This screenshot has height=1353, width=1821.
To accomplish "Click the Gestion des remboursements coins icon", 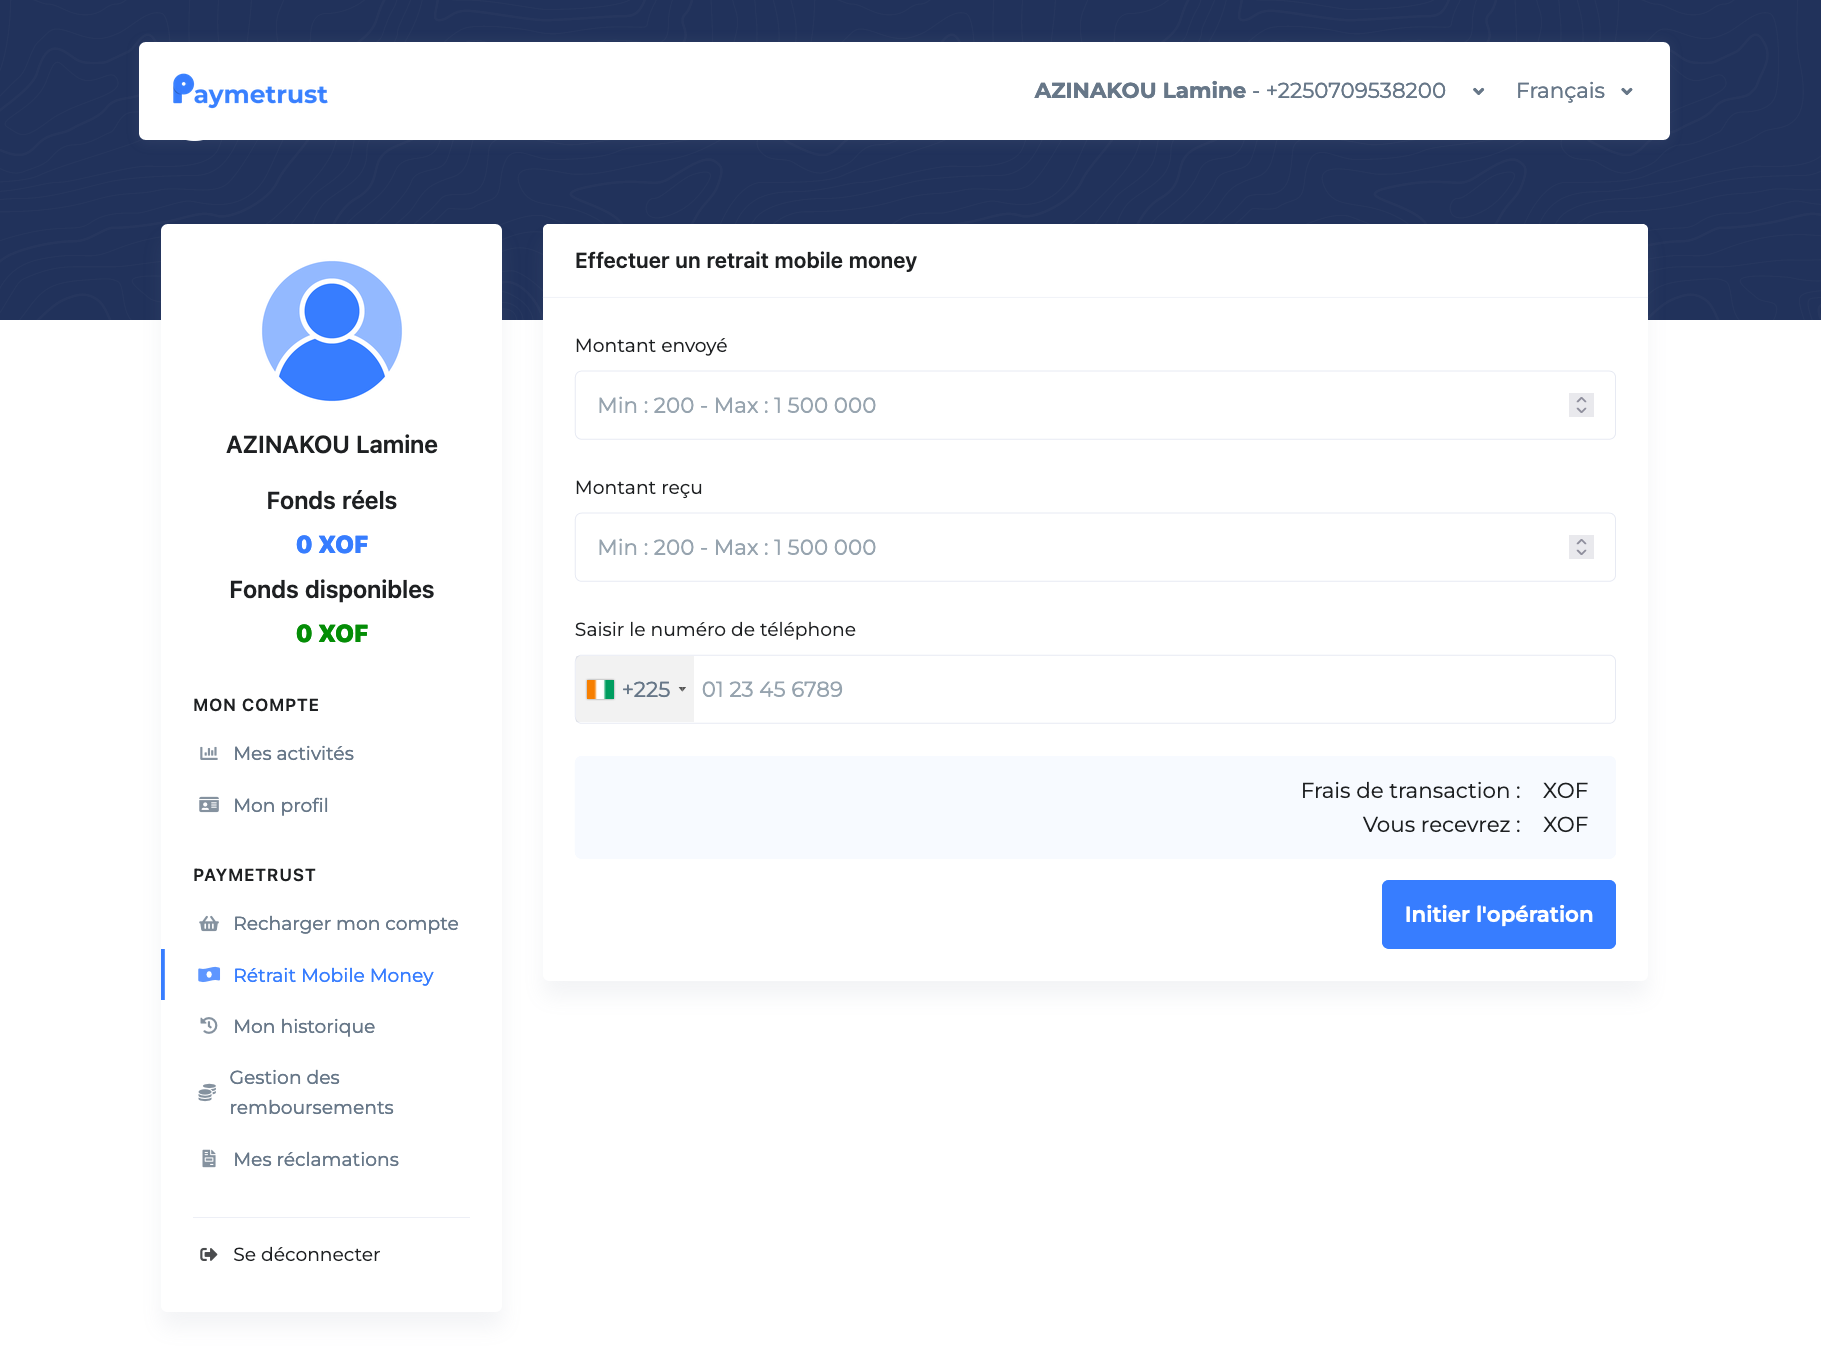I will pyautogui.click(x=207, y=1092).
